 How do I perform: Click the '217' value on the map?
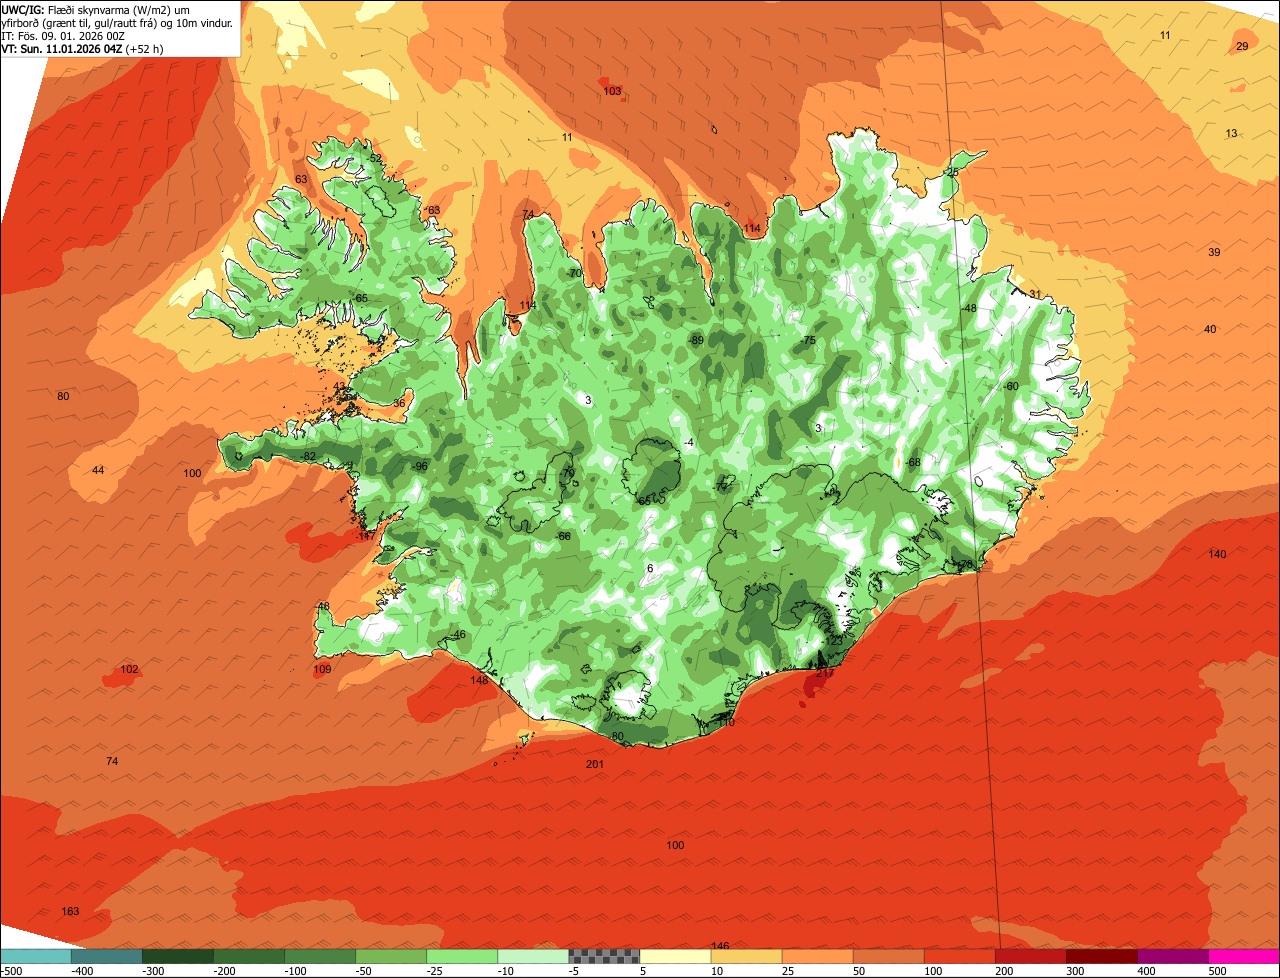click(825, 673)
